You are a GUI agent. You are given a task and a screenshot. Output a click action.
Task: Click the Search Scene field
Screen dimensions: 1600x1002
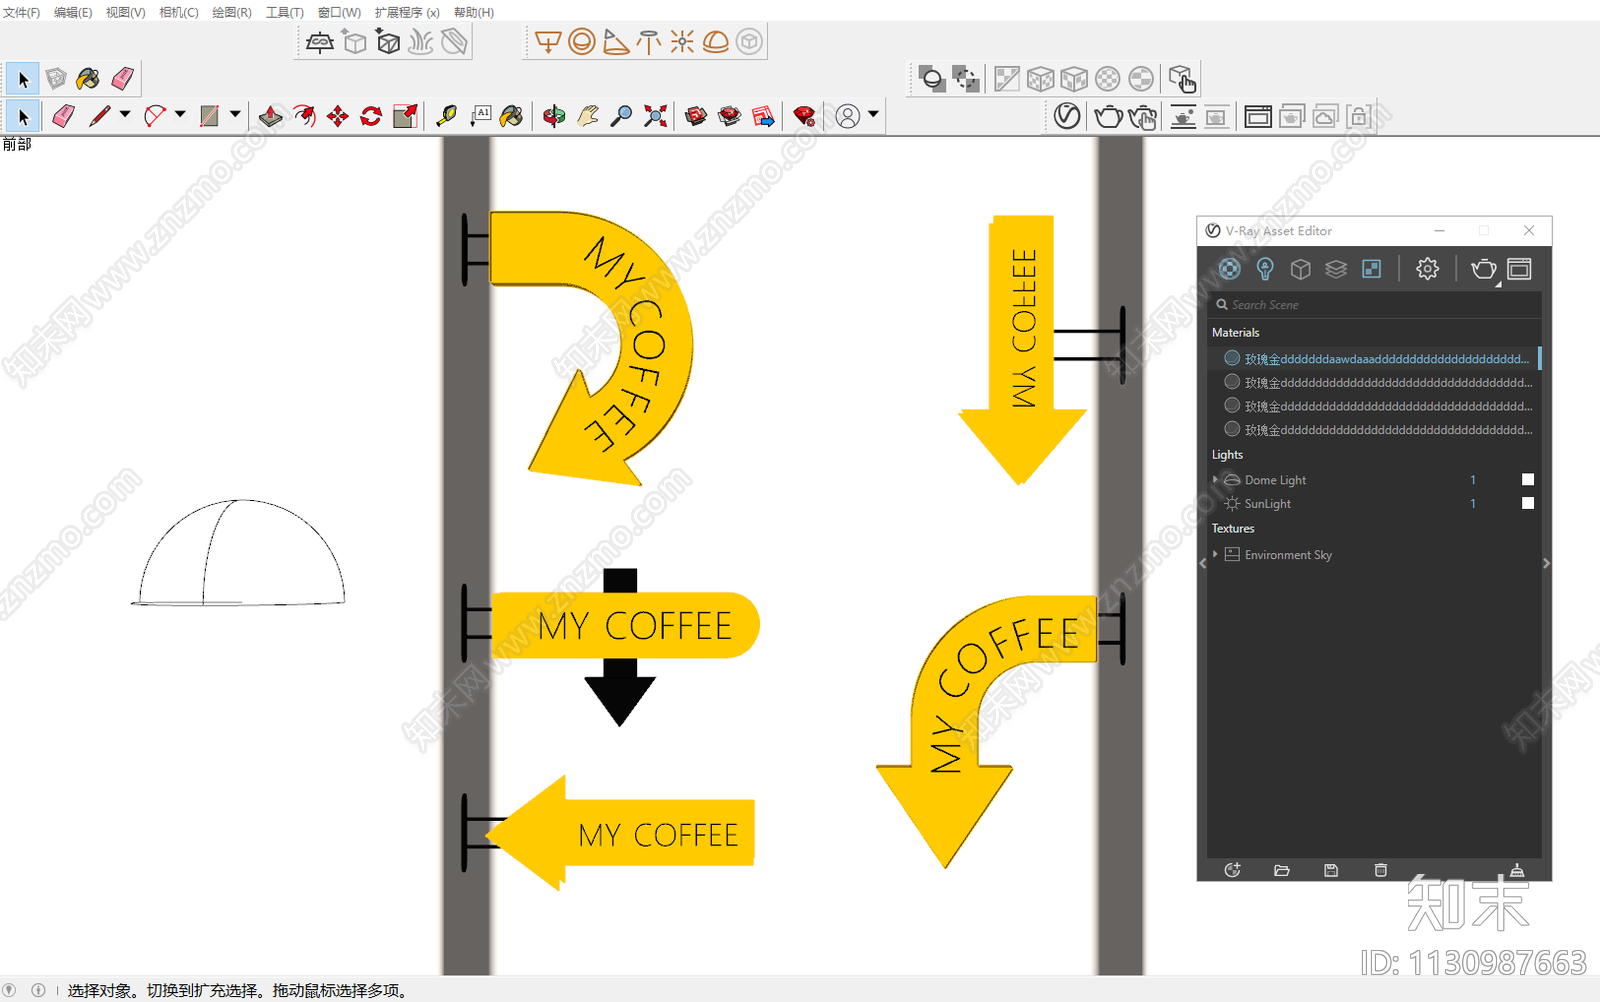[x=1374, y=304]
